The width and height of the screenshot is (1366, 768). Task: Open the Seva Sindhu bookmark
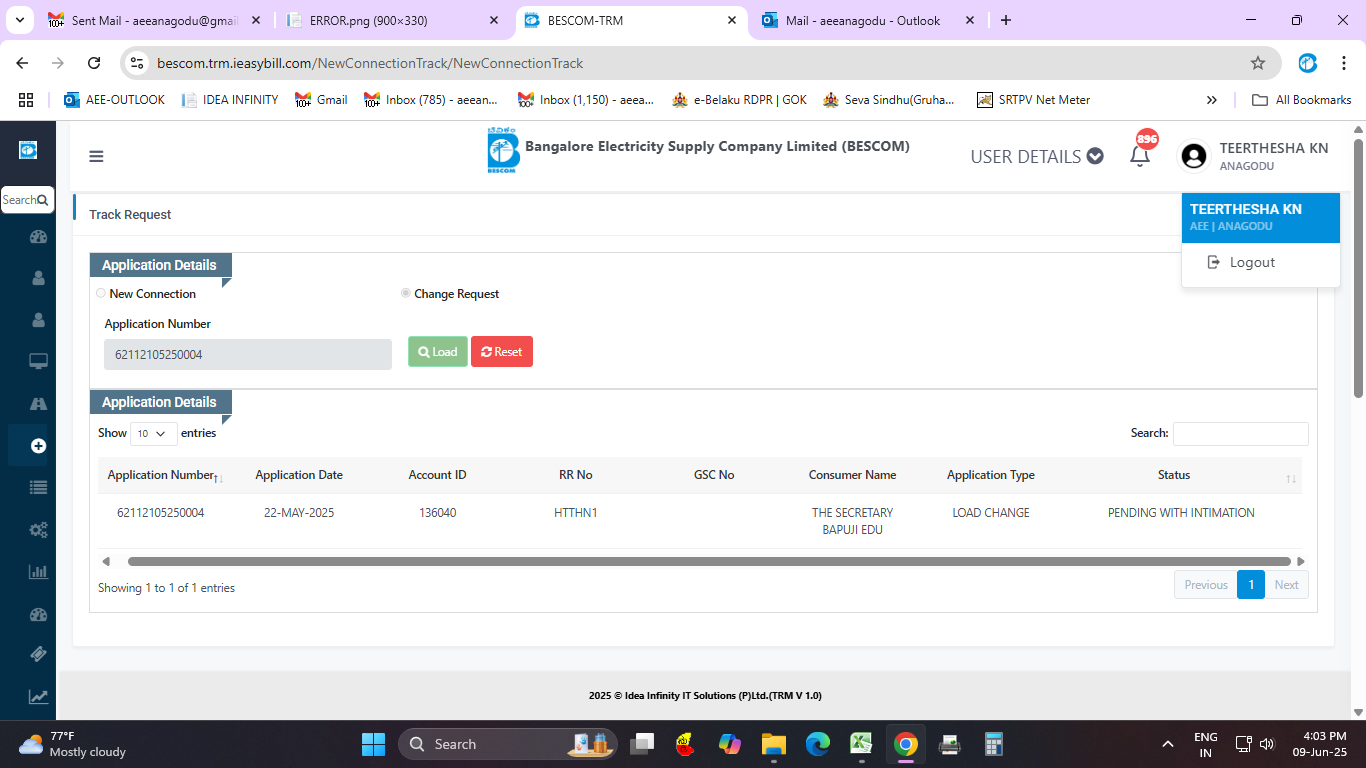point(889,100)
